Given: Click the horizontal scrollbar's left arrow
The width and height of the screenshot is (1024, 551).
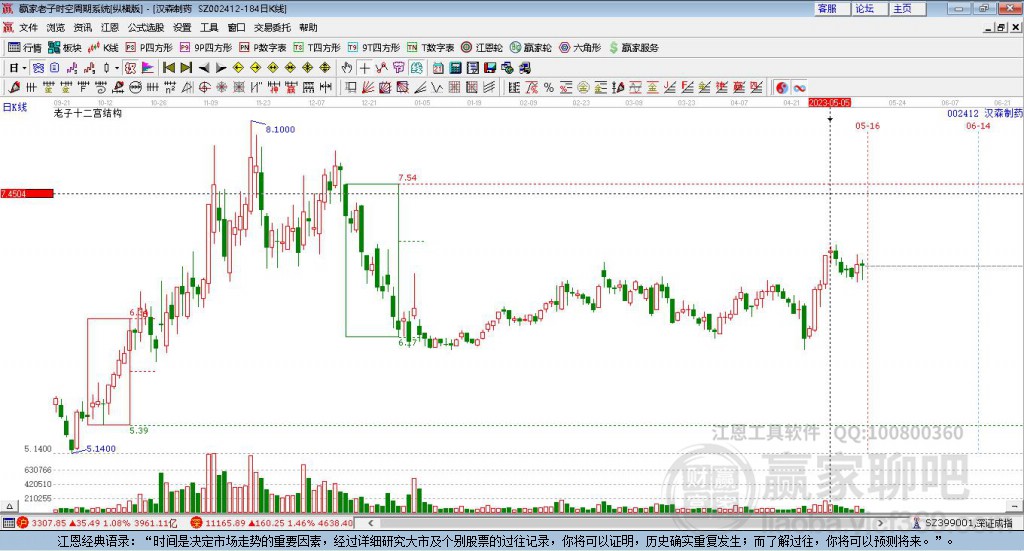Looking at the screenshot, I should click(x=371, y=523).
